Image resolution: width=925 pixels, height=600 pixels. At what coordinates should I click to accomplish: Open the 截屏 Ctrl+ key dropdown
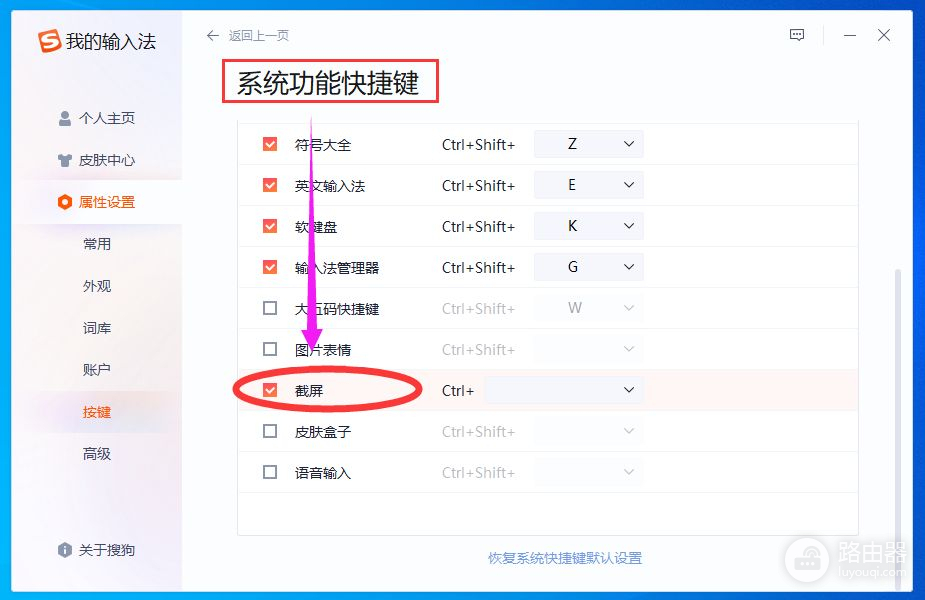click(x=563, y=390)
